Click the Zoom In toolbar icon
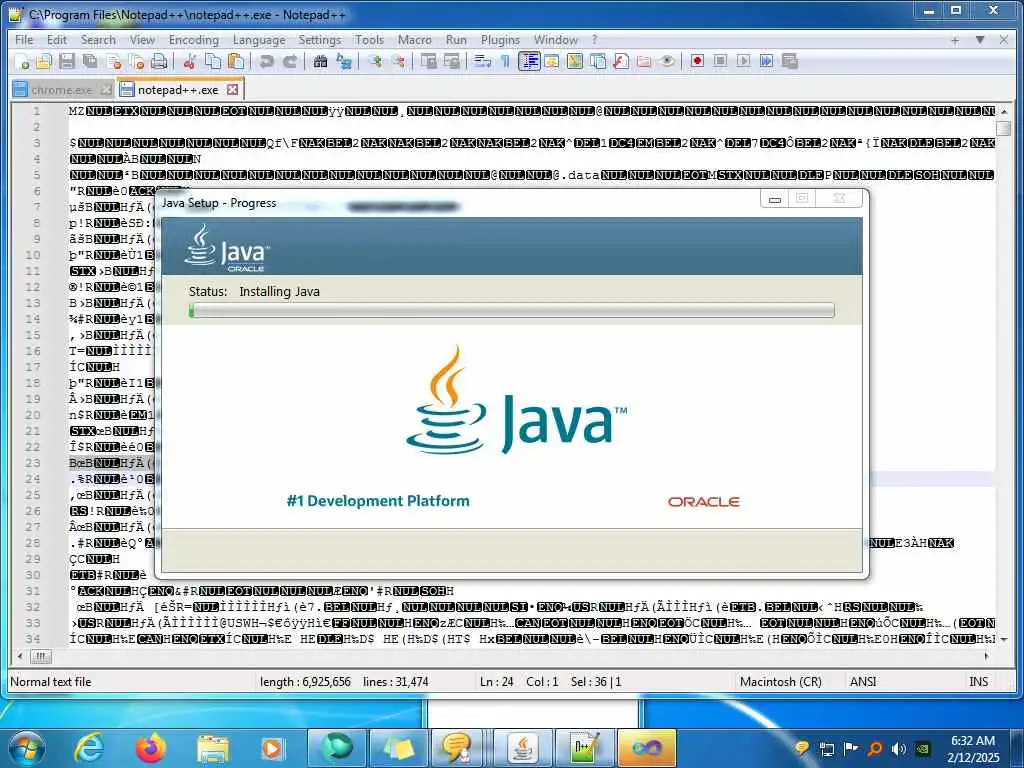The width and height of the screenshot is (1024, 768). pos(374,61)
